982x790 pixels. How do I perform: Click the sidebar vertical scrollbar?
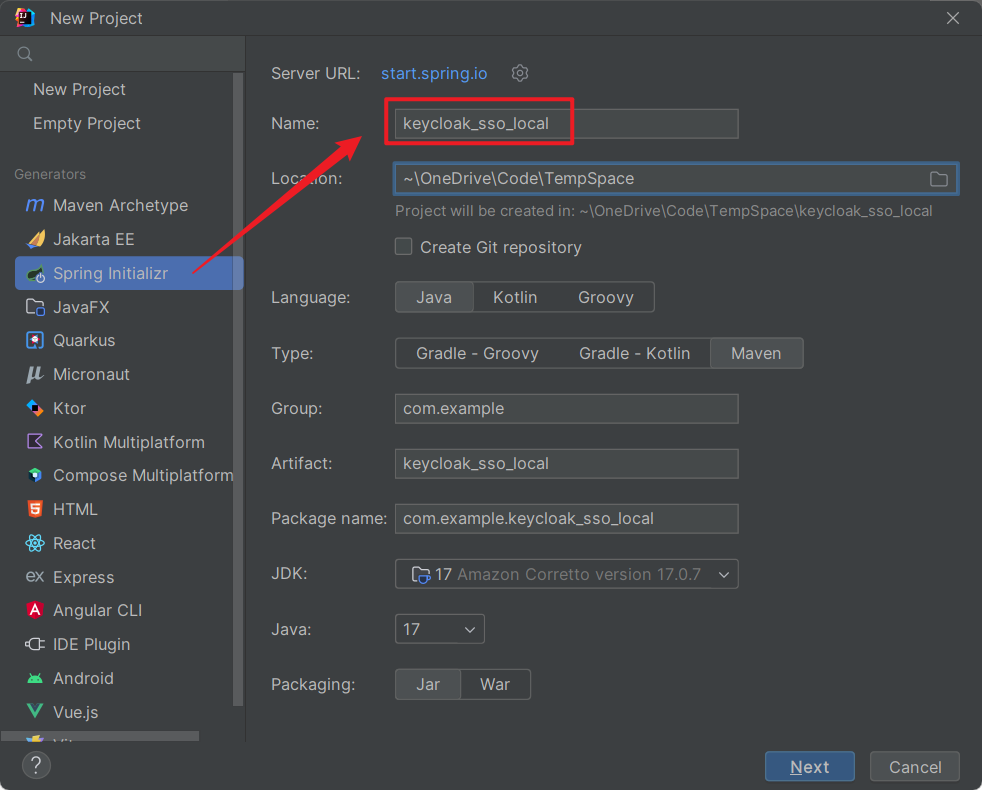tap(238, 388)
